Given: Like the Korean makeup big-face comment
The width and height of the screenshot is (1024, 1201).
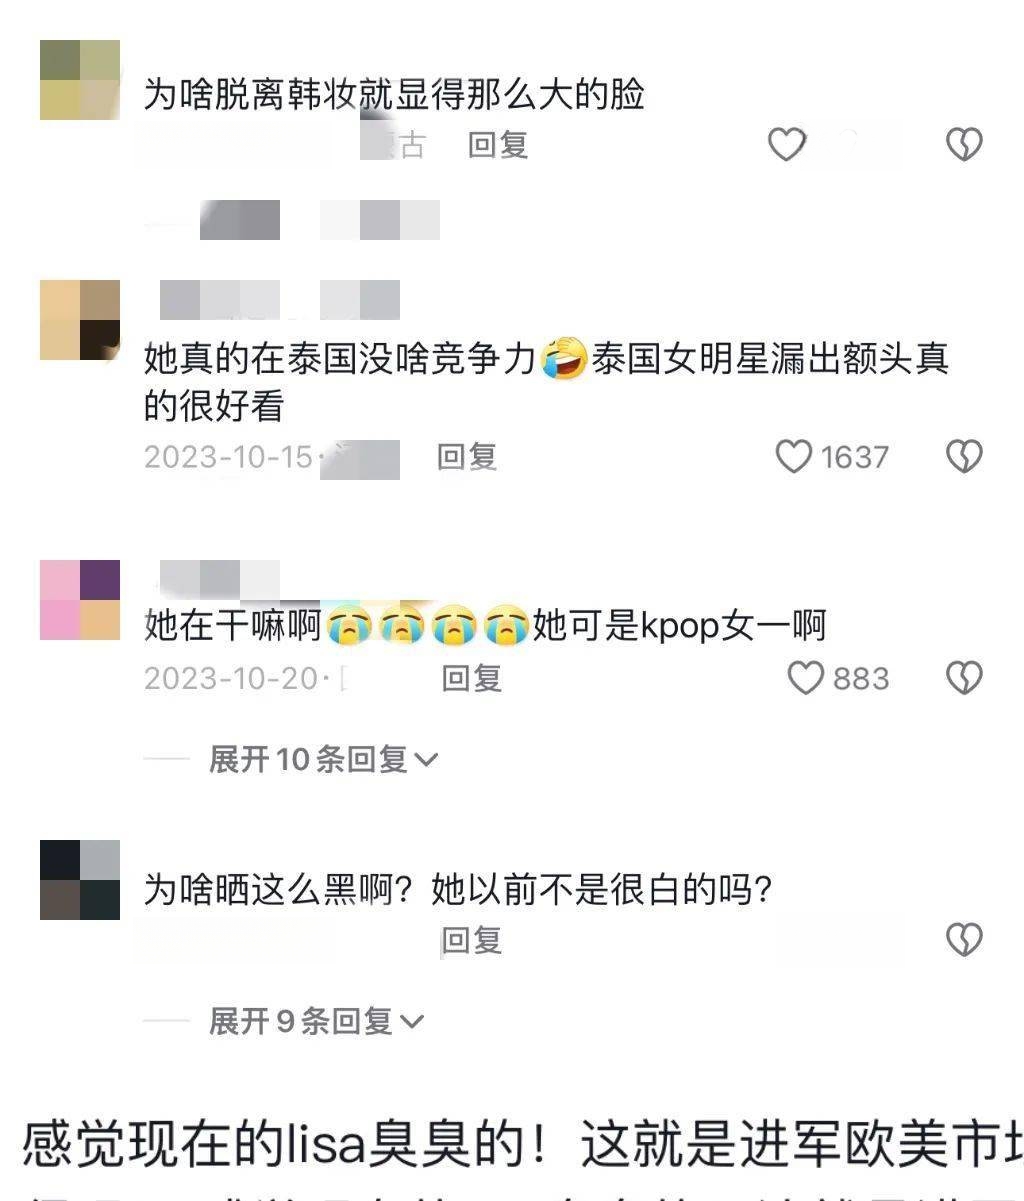Looking at the screenshot, I should [787, 145].
